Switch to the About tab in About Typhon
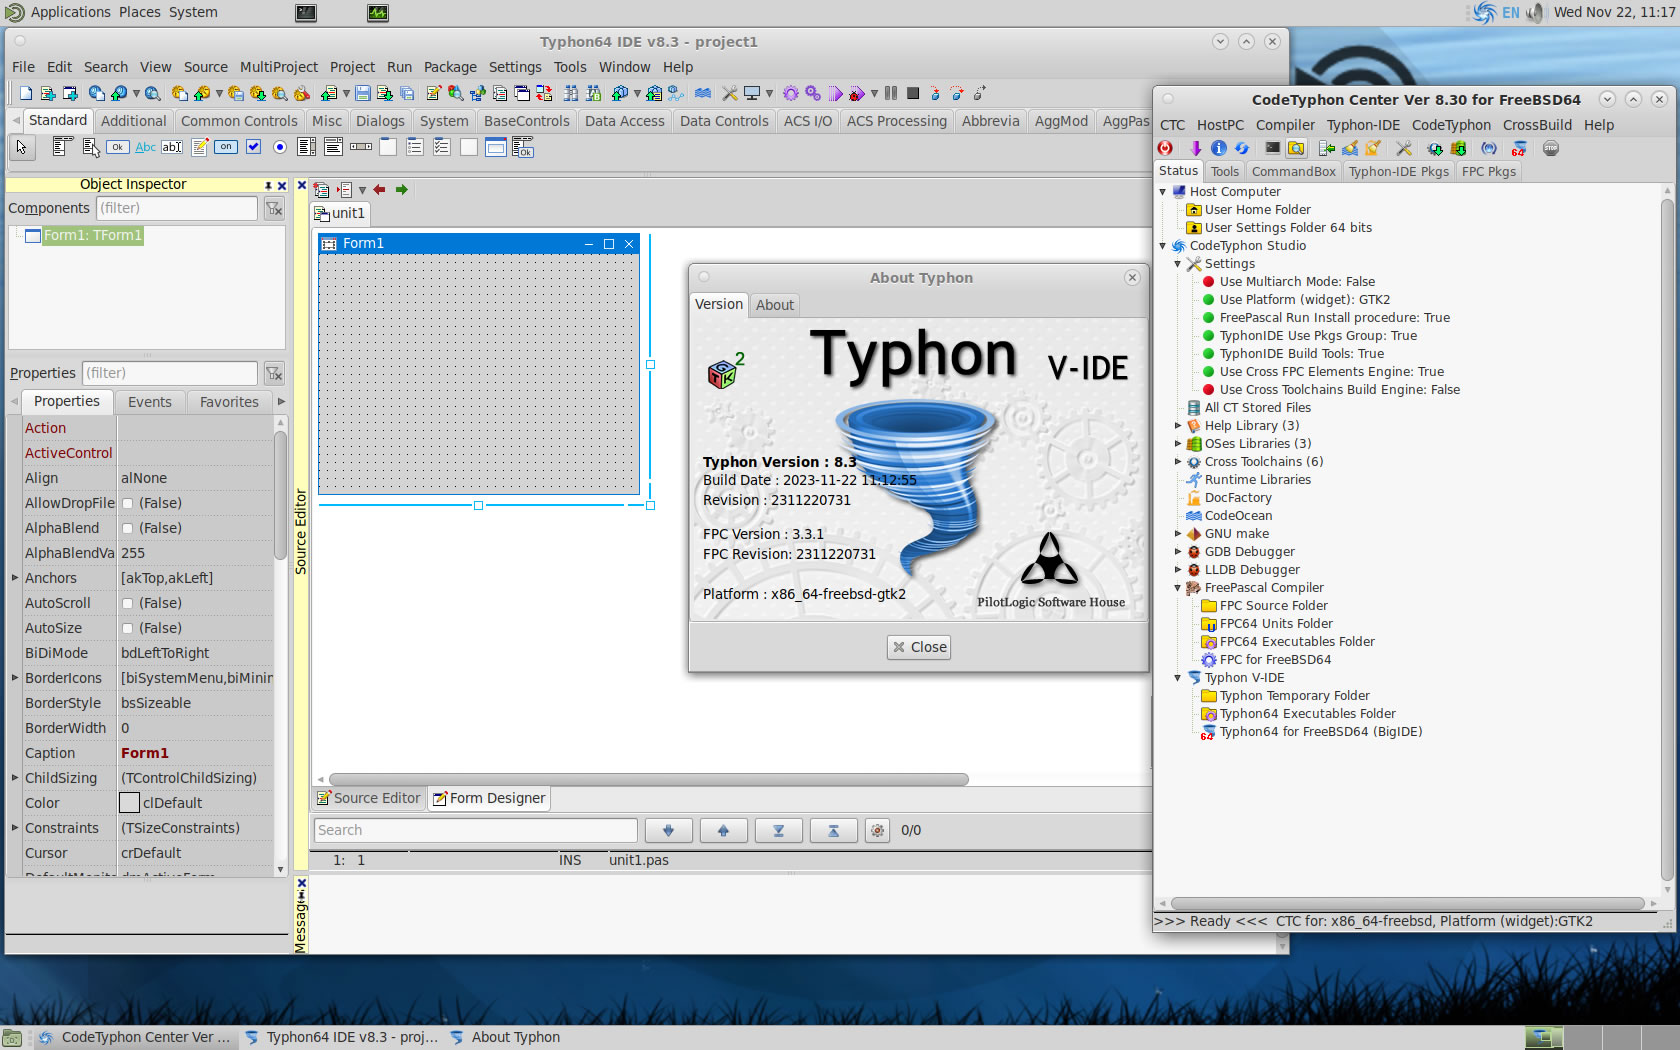The width and height of the screenshot is (1680, 1050). pos(775,305)
